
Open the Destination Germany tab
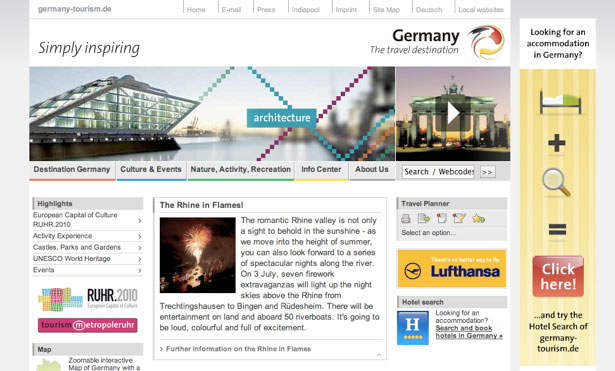click(72, 170)
